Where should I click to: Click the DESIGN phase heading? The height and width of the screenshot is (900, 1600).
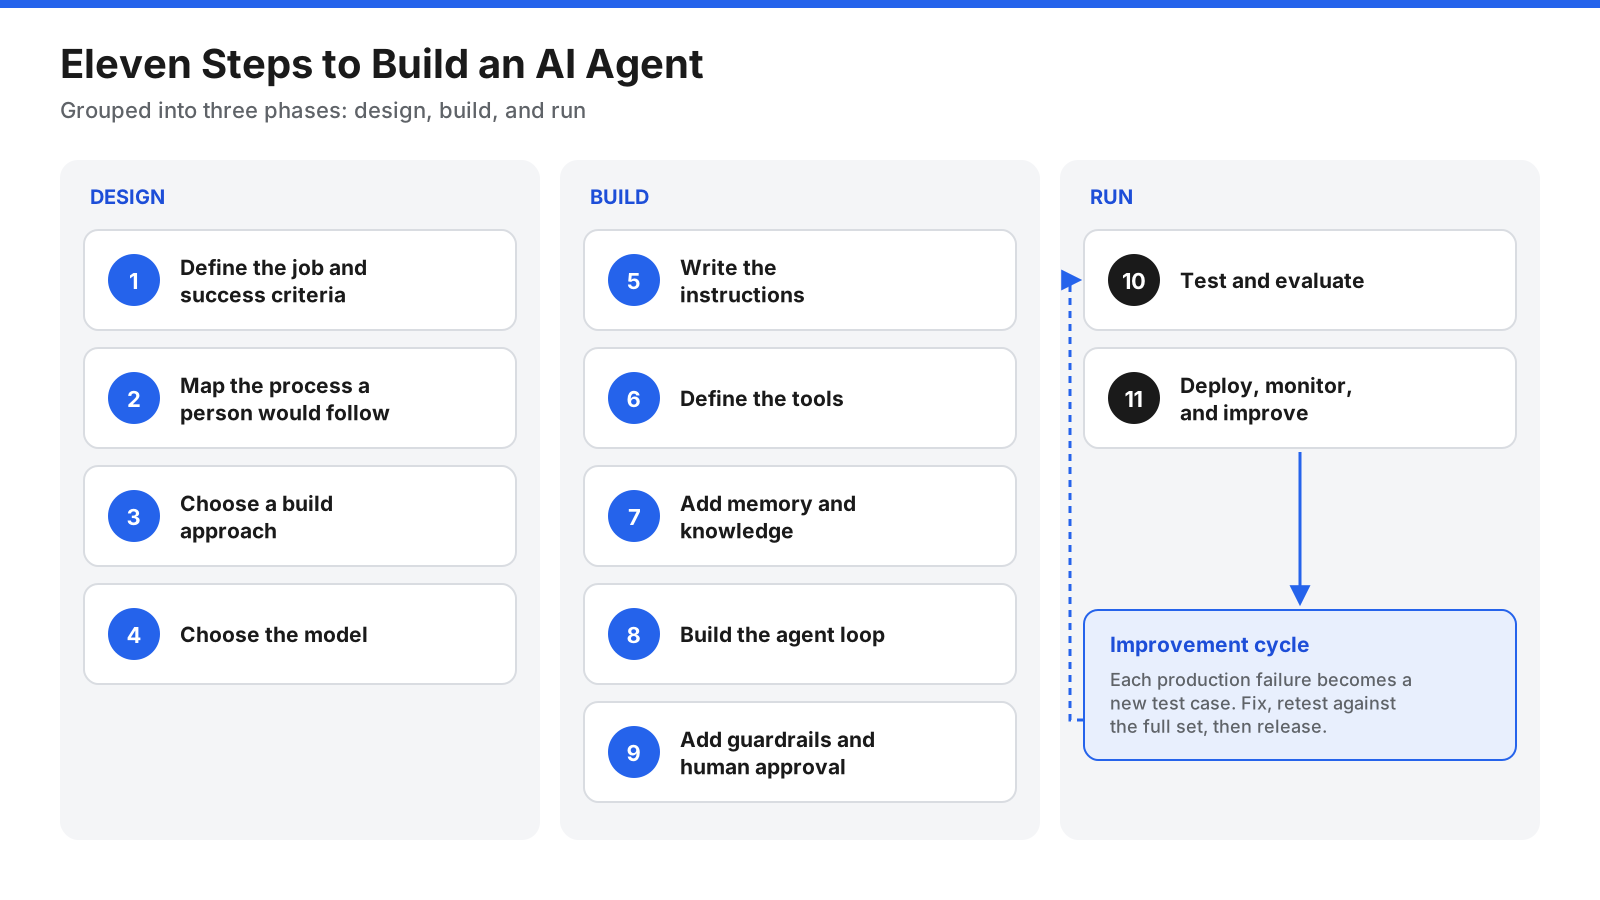pos(127,197)
